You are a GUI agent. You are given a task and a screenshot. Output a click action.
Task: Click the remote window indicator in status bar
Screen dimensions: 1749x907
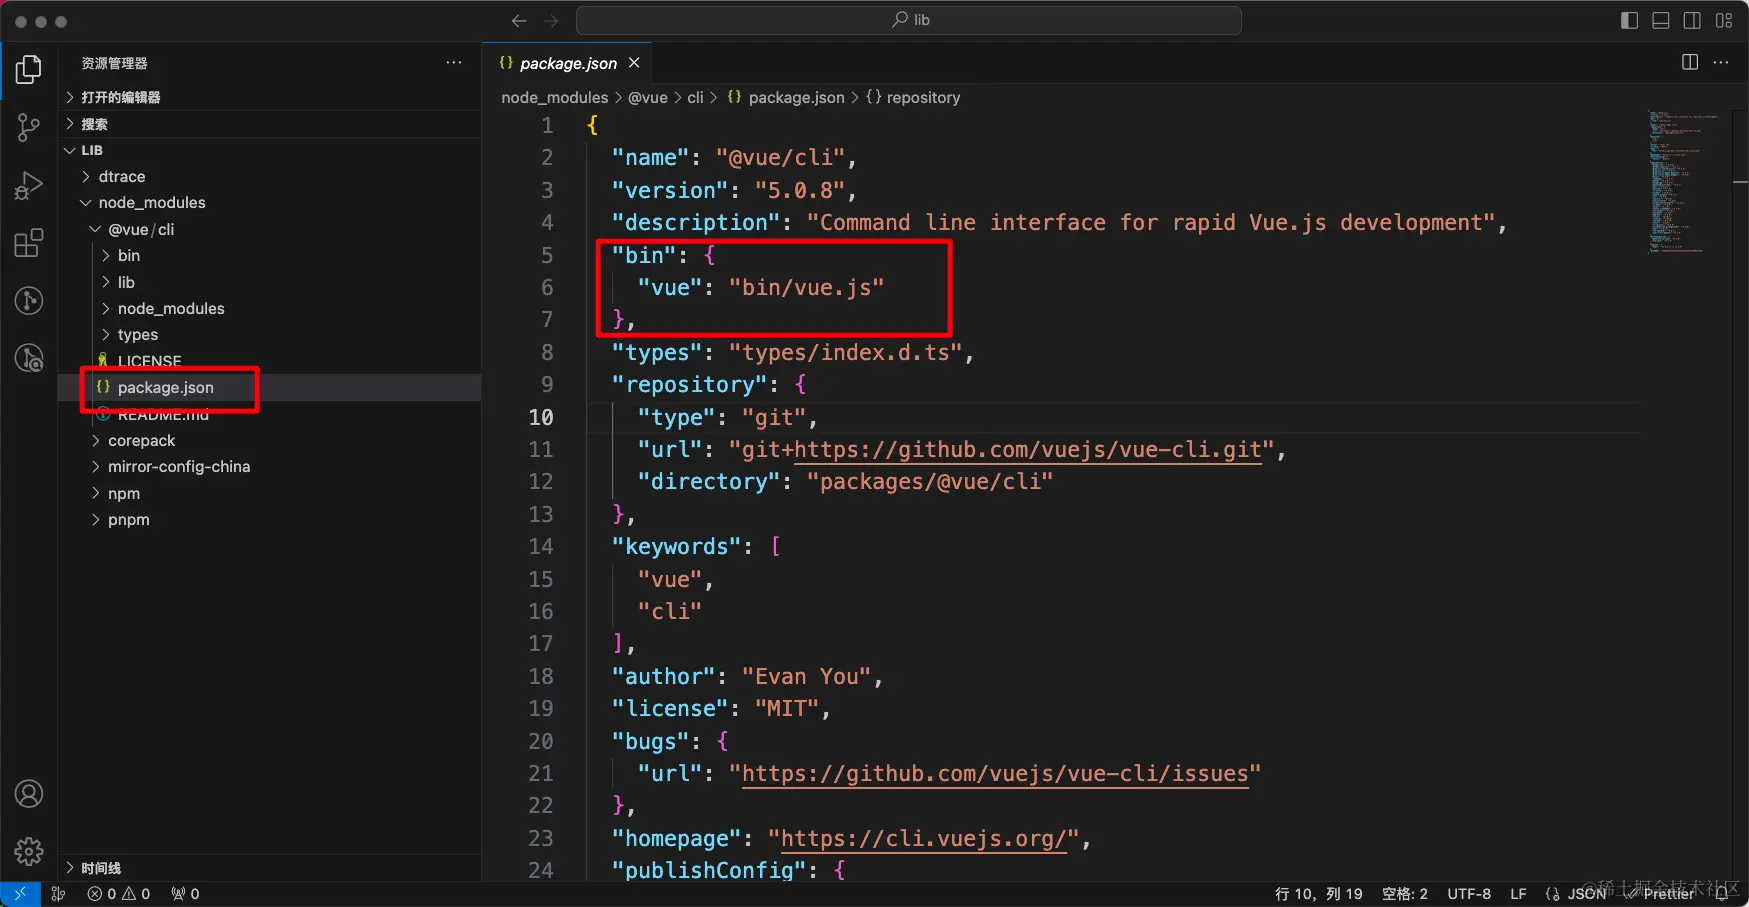20,894
